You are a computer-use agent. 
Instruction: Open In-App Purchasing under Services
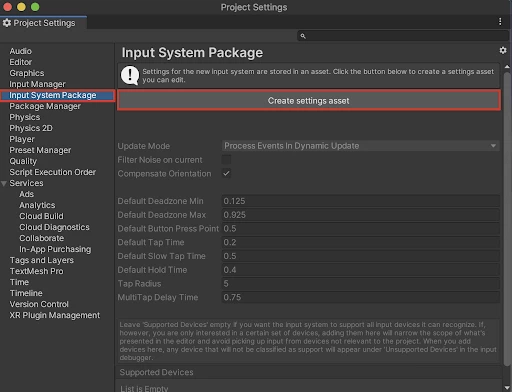pyautogui.click(x=55, y=249)
